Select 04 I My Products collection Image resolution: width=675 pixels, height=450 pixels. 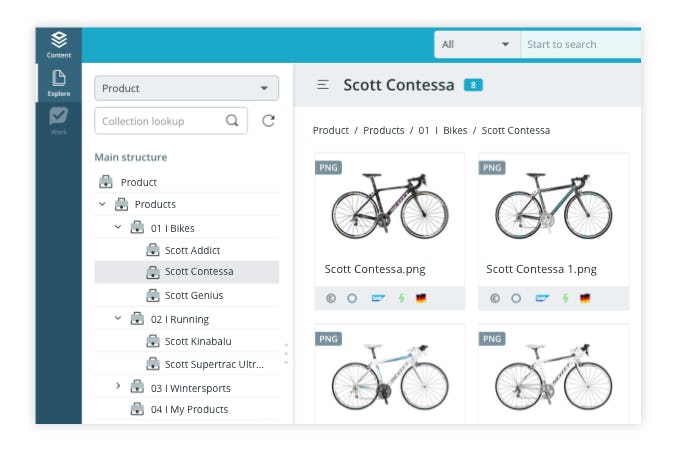pos(189,409)
